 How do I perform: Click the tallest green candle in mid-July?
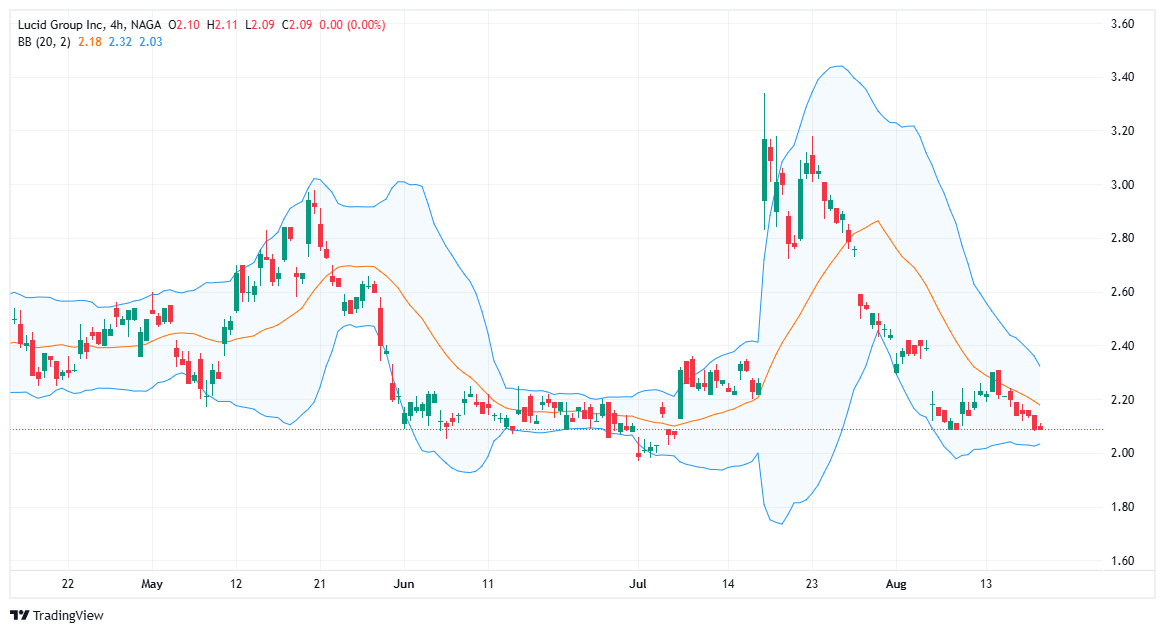click(765, 168)
